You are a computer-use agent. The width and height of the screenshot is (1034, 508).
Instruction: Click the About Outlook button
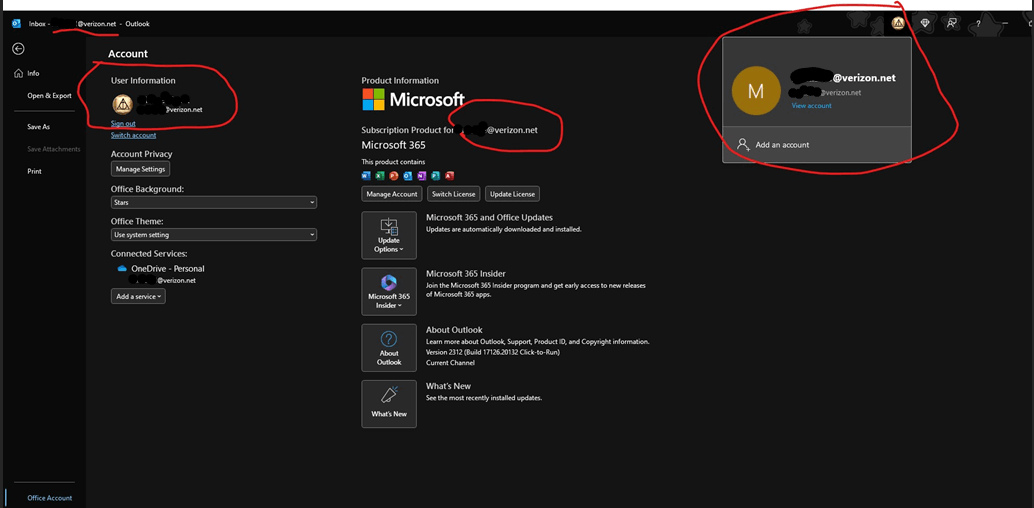tap(389, 348)
